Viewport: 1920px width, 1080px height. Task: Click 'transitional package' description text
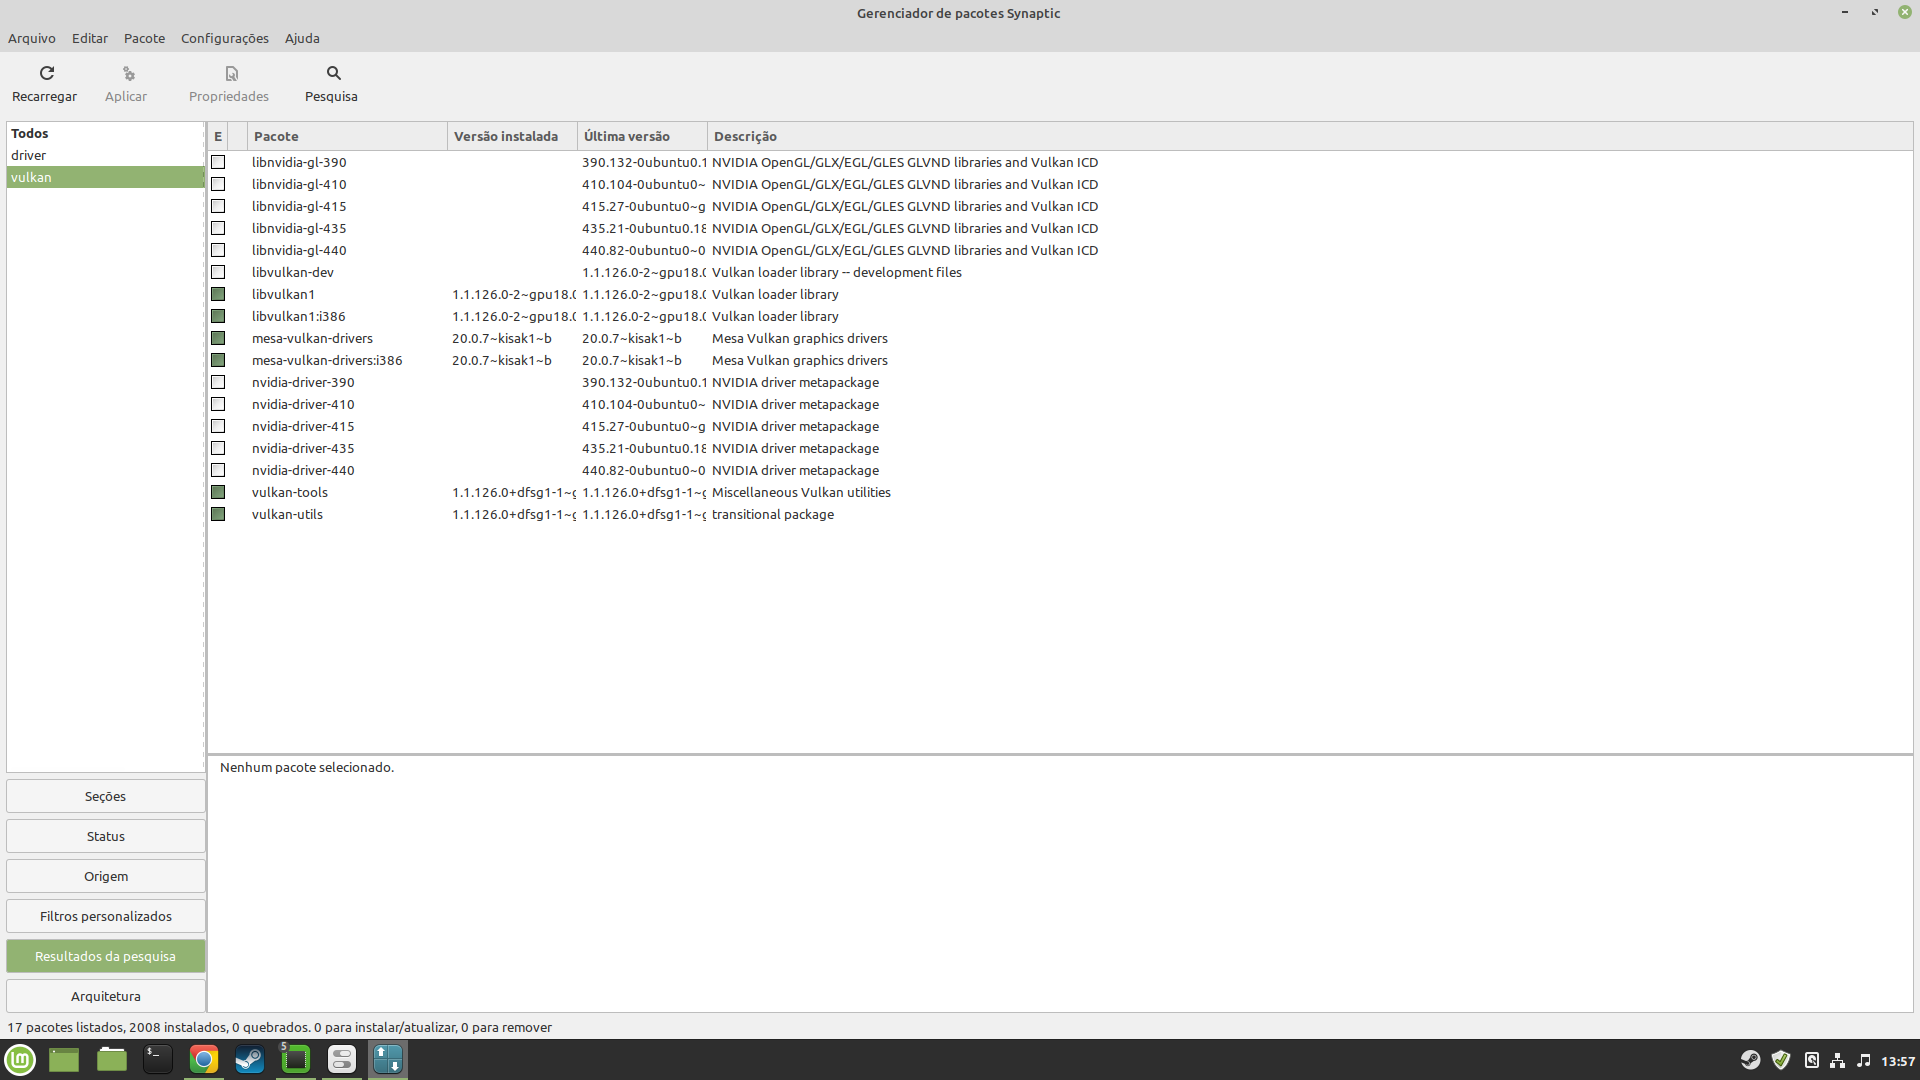point(773,514)
